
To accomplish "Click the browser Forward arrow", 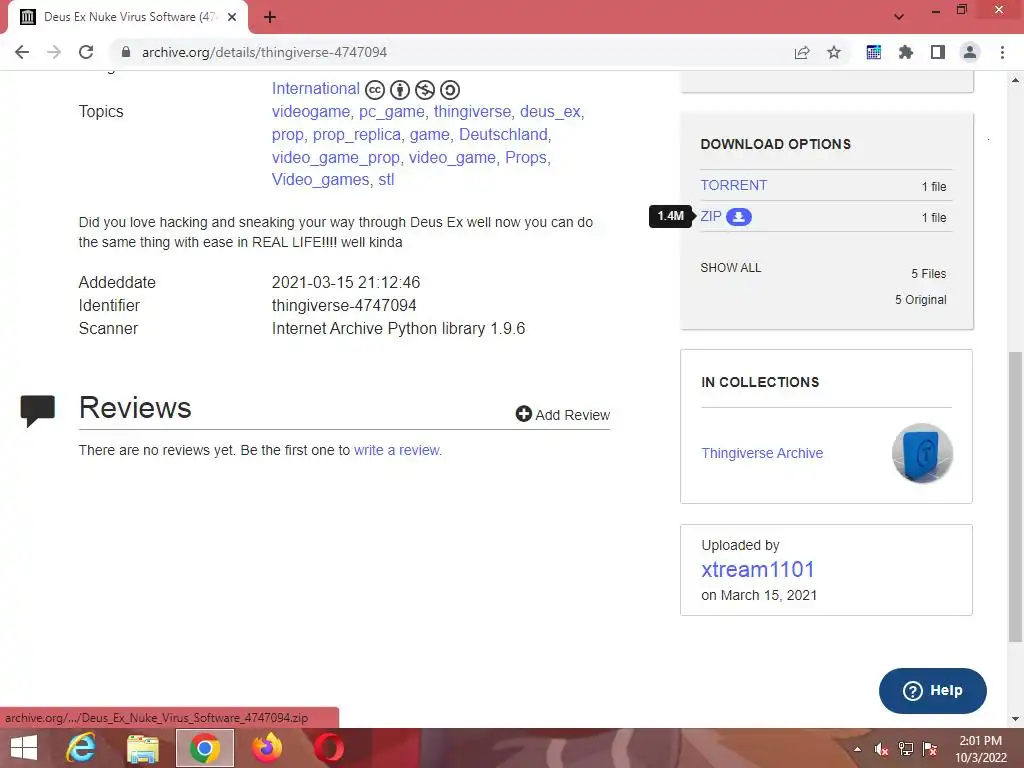I will coord(54,52).
